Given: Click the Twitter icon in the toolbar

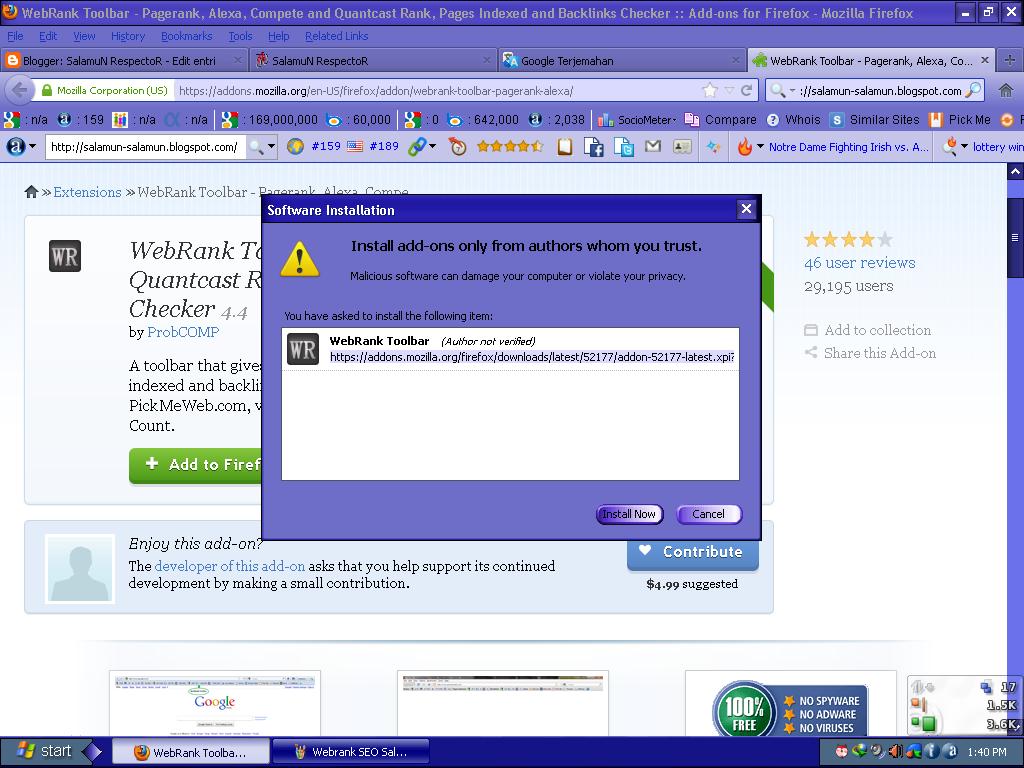Looking at the screenshot, I should 626,147.
